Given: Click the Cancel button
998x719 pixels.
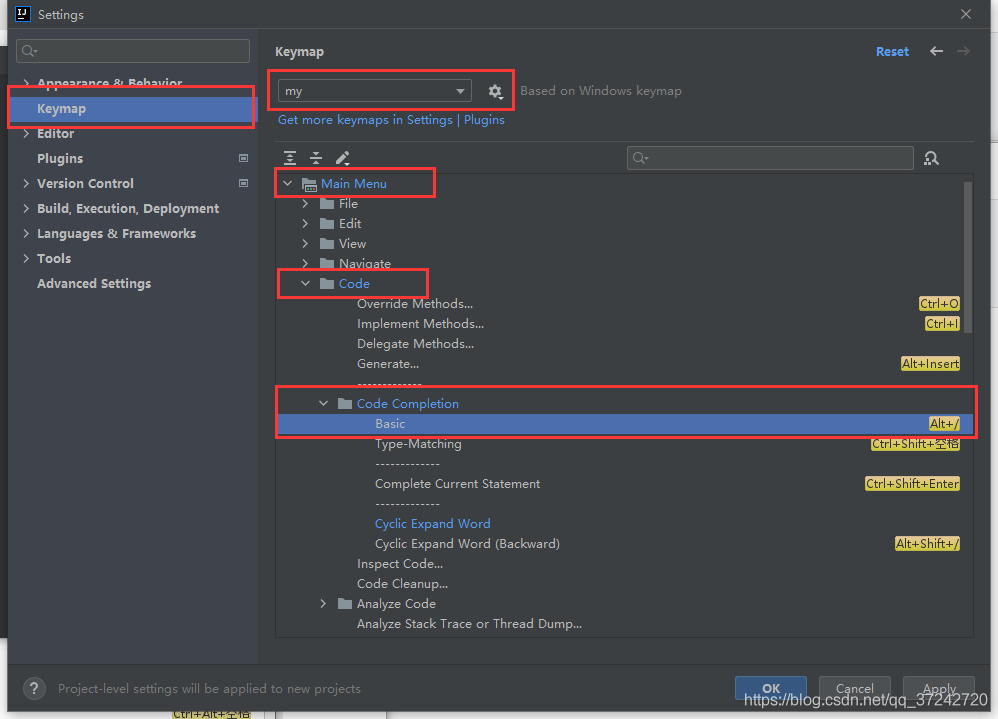Looking at the screenshot, I should click(854, 688).
